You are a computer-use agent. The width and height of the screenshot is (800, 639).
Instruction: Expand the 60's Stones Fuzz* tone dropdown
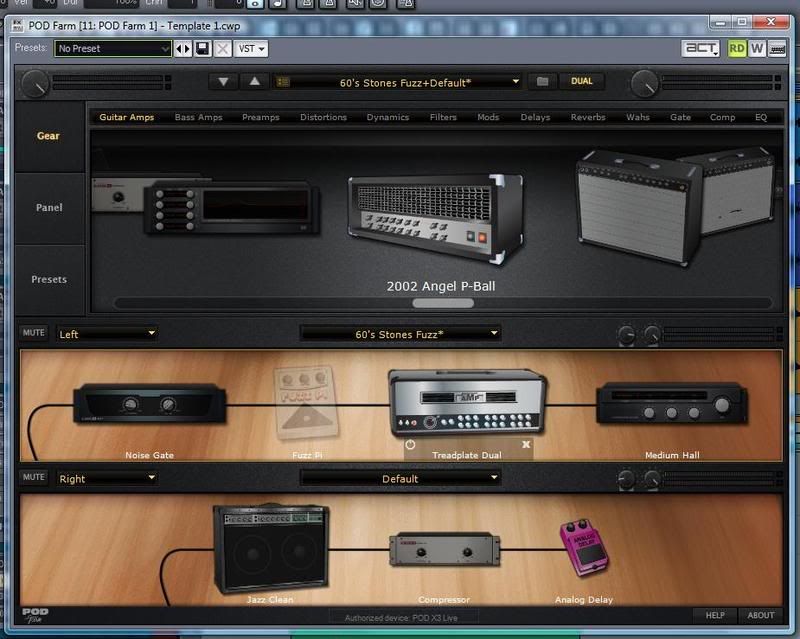(401, 334)
